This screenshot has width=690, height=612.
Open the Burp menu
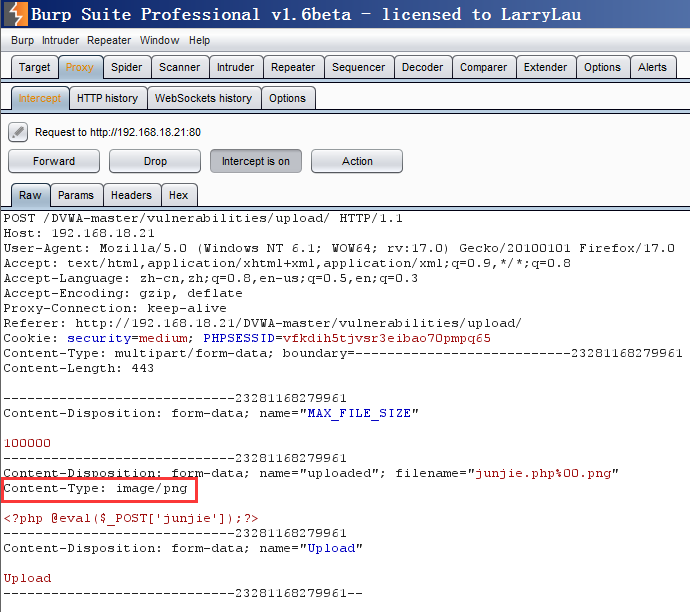(22, 40)
